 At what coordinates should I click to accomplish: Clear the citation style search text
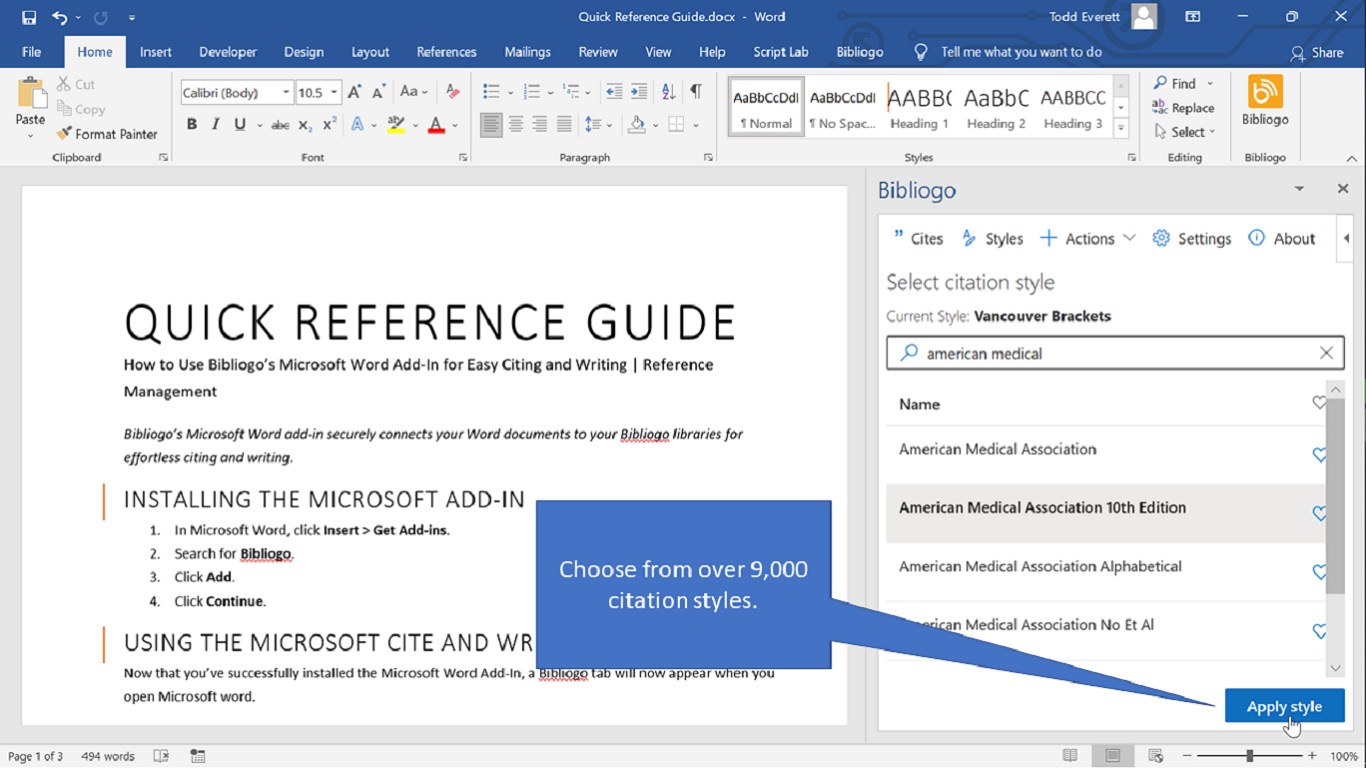pyautogui.click(x=1326, y=353)
